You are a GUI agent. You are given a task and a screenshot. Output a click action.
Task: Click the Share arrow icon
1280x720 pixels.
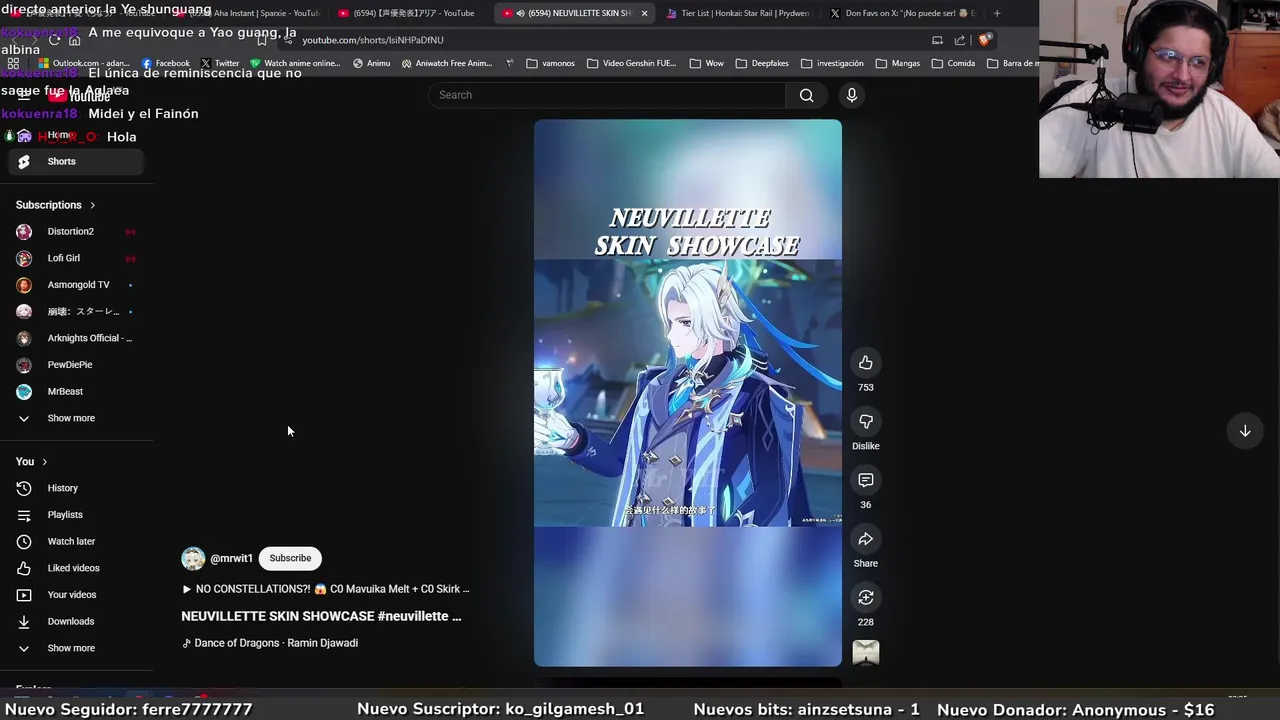[866, 539]
